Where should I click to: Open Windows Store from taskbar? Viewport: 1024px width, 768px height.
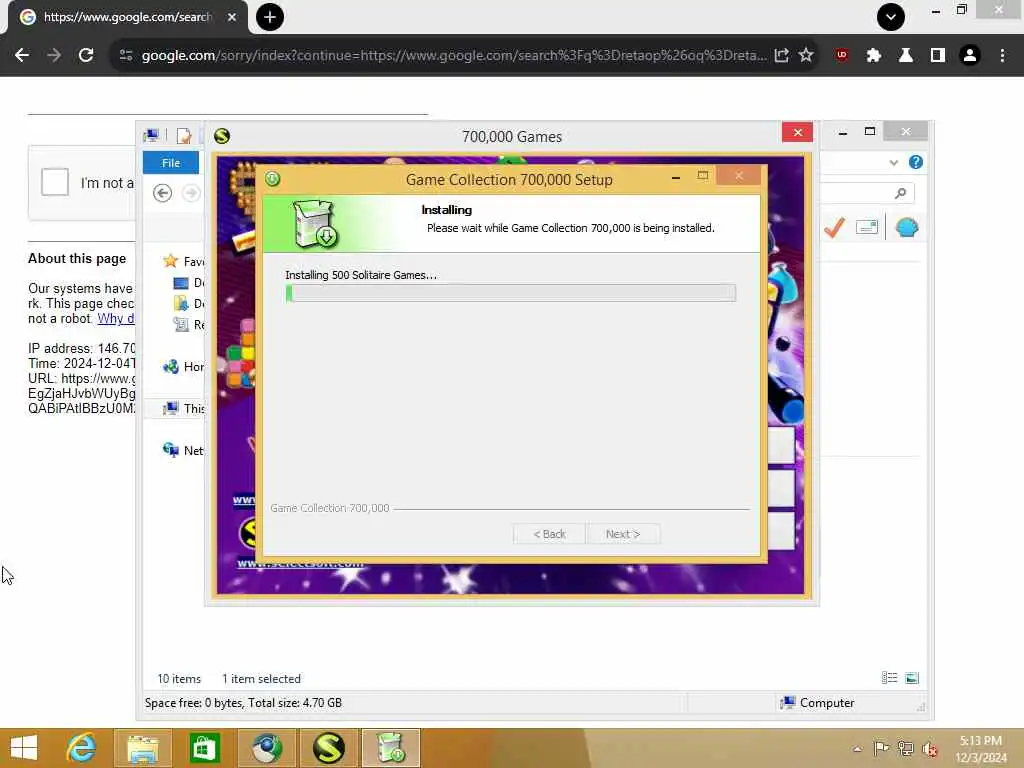click(x=204, y=748)
